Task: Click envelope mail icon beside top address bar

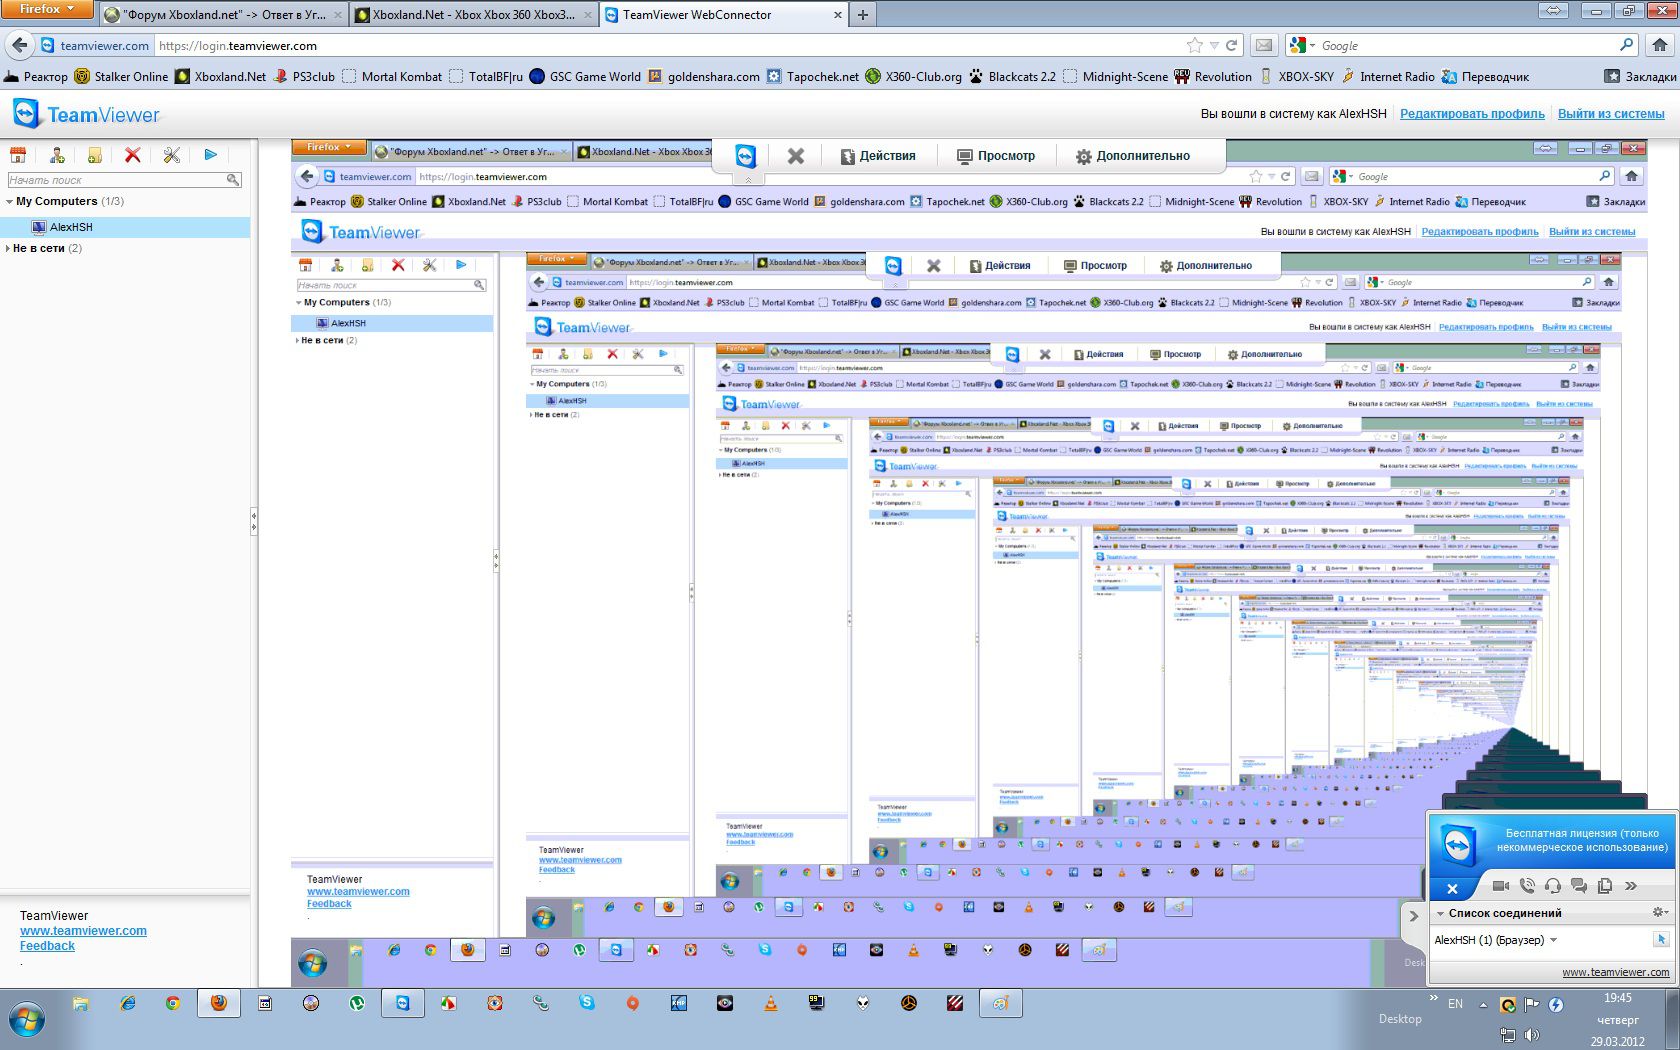Action: point(1264,45)
